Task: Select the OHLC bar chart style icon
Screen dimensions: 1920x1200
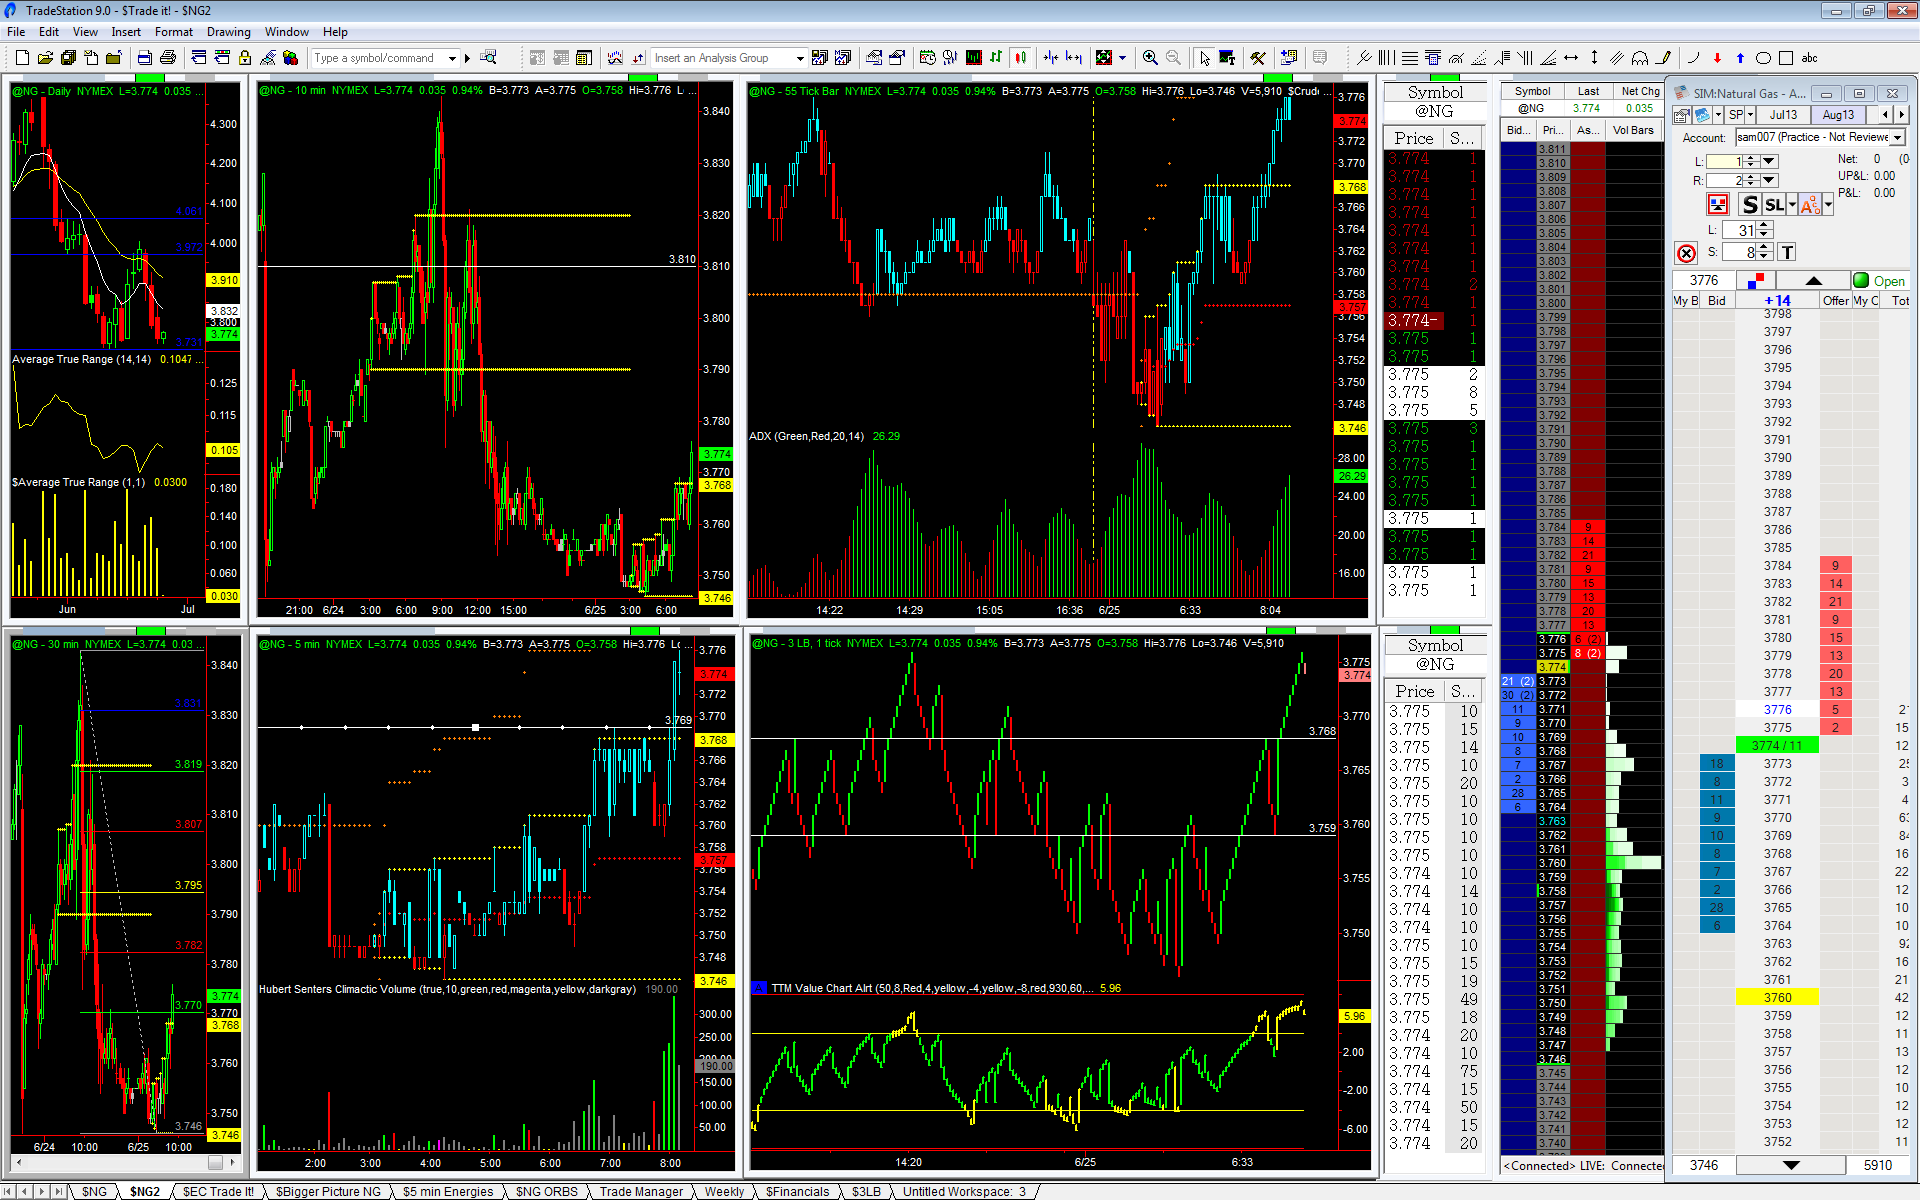Action: click(x=996, y=58)
